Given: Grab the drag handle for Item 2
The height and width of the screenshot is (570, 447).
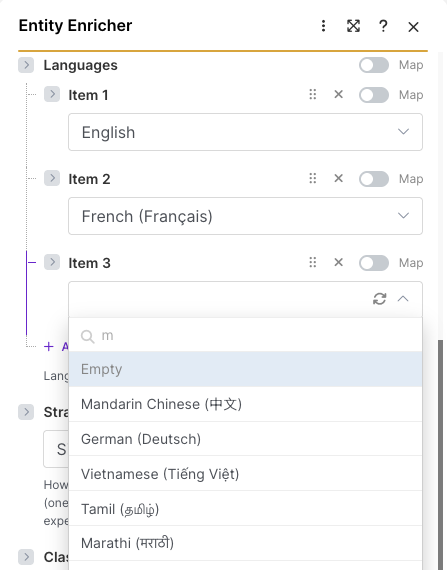Looking at the screenshot, I should [313, 178].
